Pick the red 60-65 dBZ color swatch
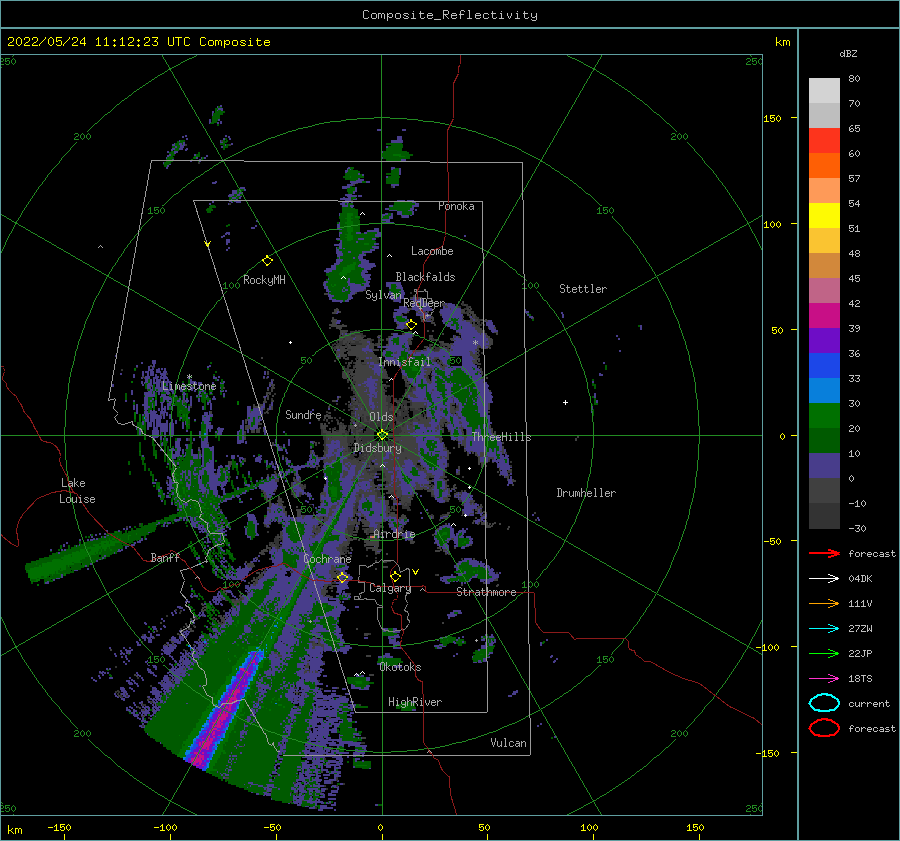This screenshot has width=900, height=841. [824, 141]
